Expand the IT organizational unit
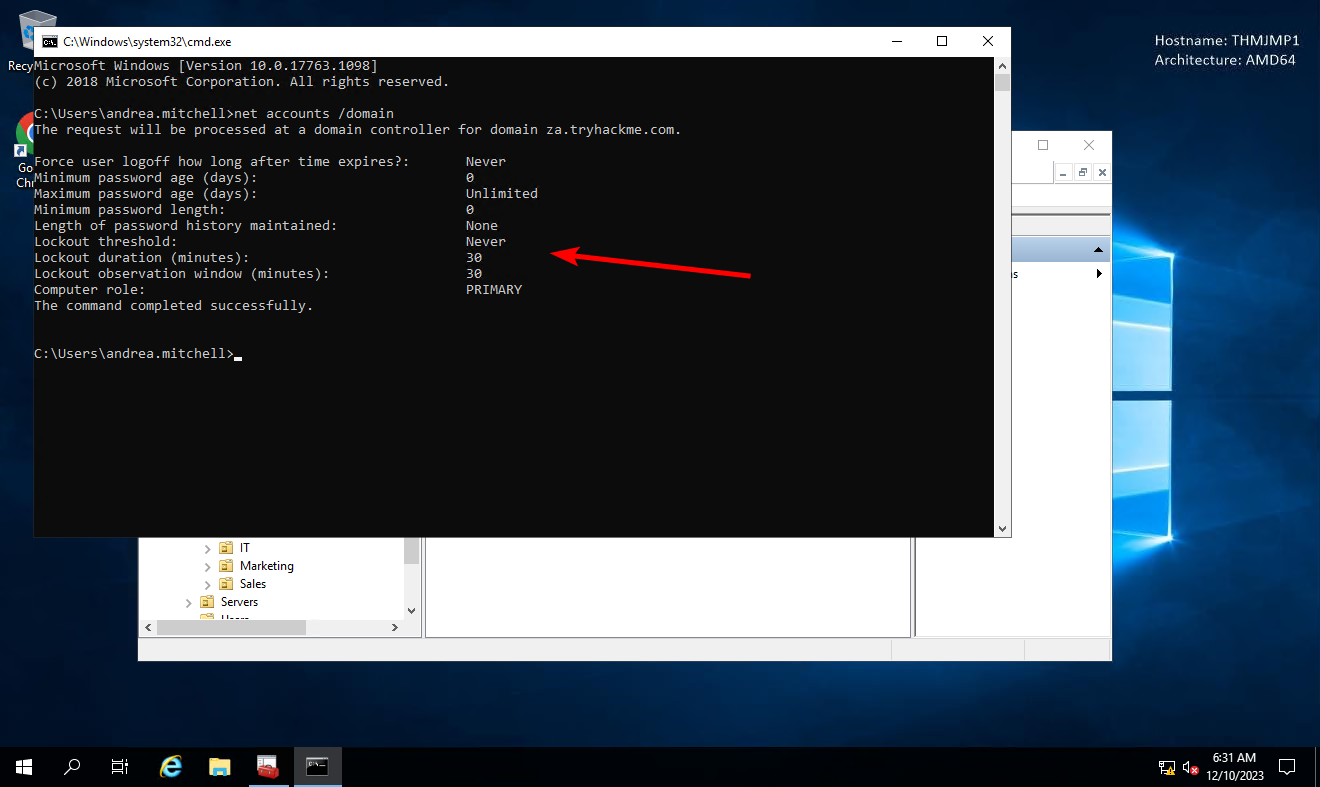This screenshot has width=1320, height=787. (208, 548)
